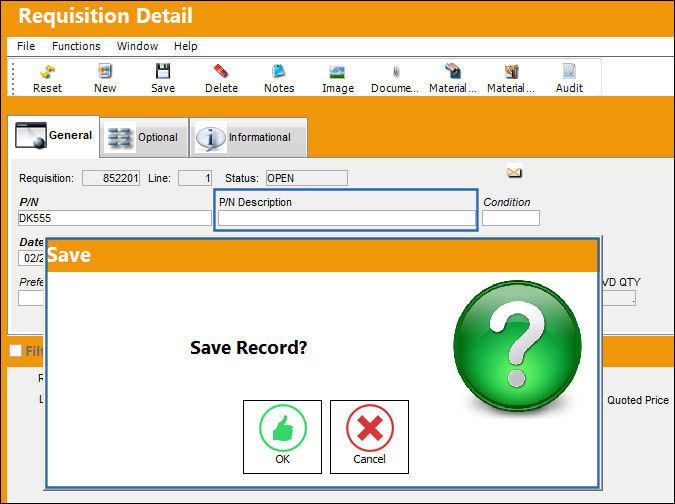Click the Save floppy disk toolbar icon
This screenshot has height=504, width=675.
pos(163,78)
